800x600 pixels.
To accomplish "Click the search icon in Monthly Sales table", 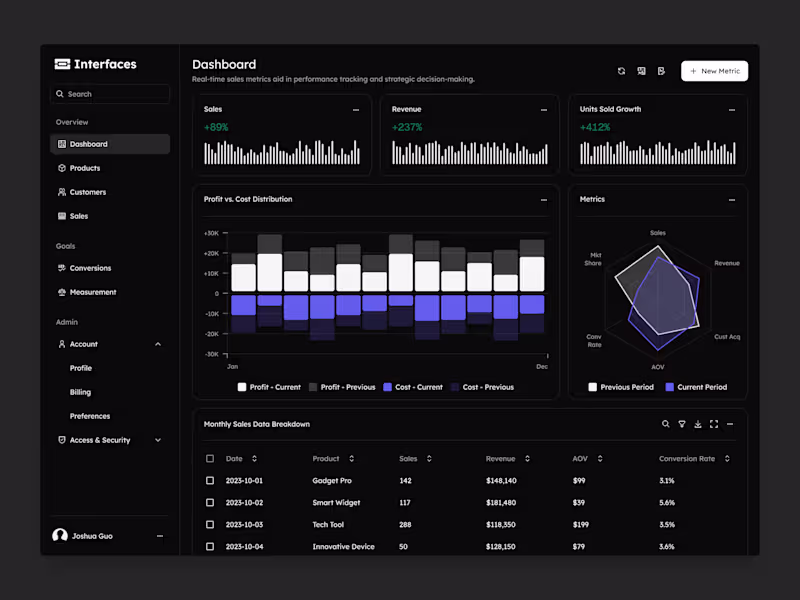I will click(x=665, y=424).
